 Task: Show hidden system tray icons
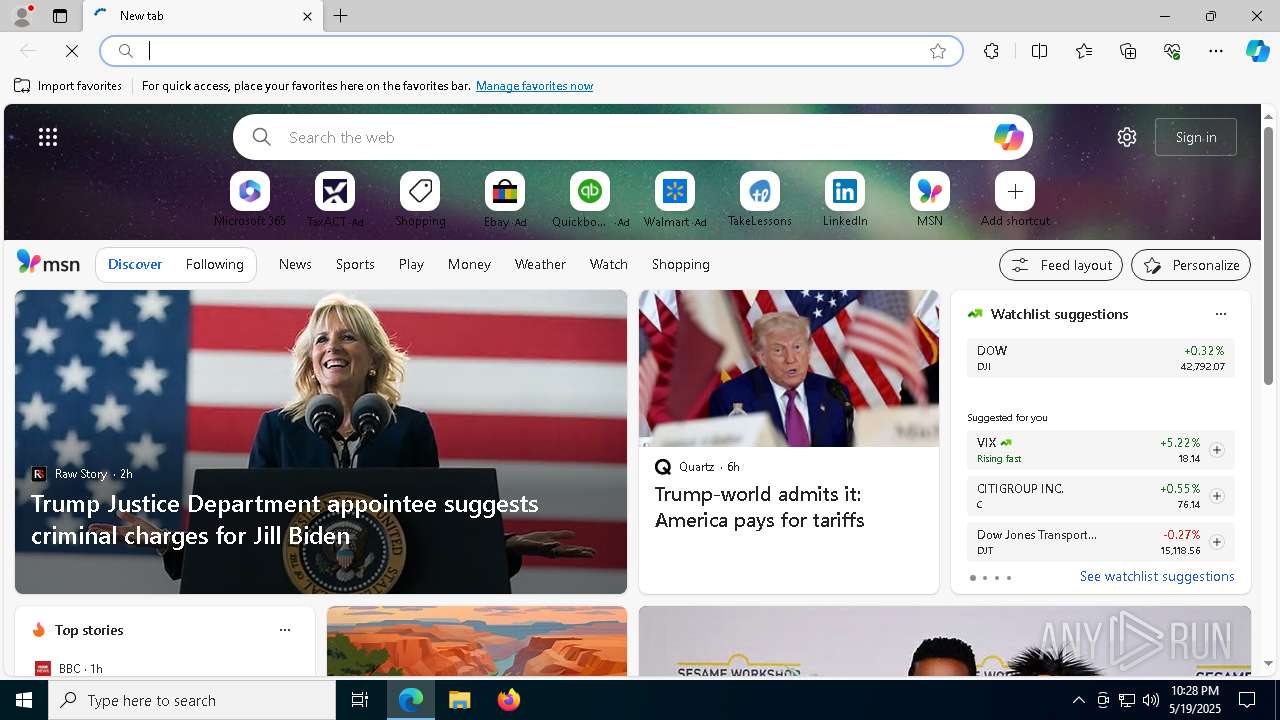pyautogui.click(x=1078, y=700)
